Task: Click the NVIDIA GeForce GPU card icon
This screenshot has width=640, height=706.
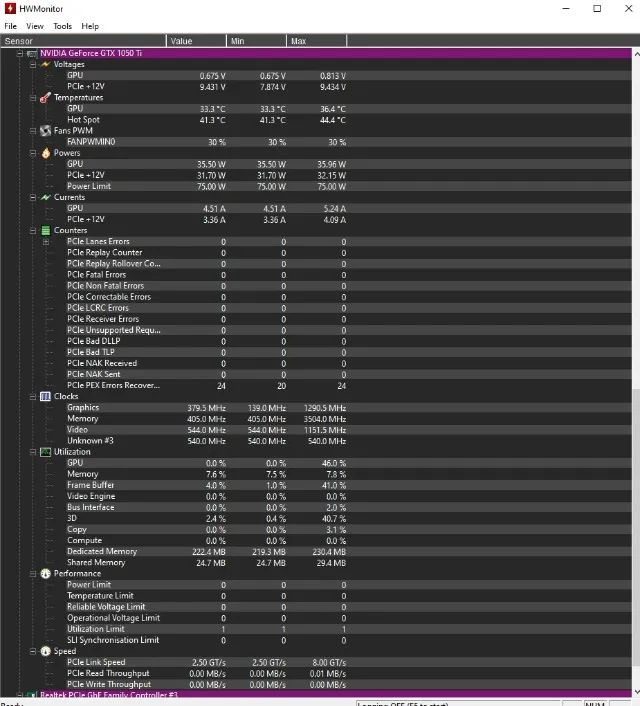Action: [32, 54]
